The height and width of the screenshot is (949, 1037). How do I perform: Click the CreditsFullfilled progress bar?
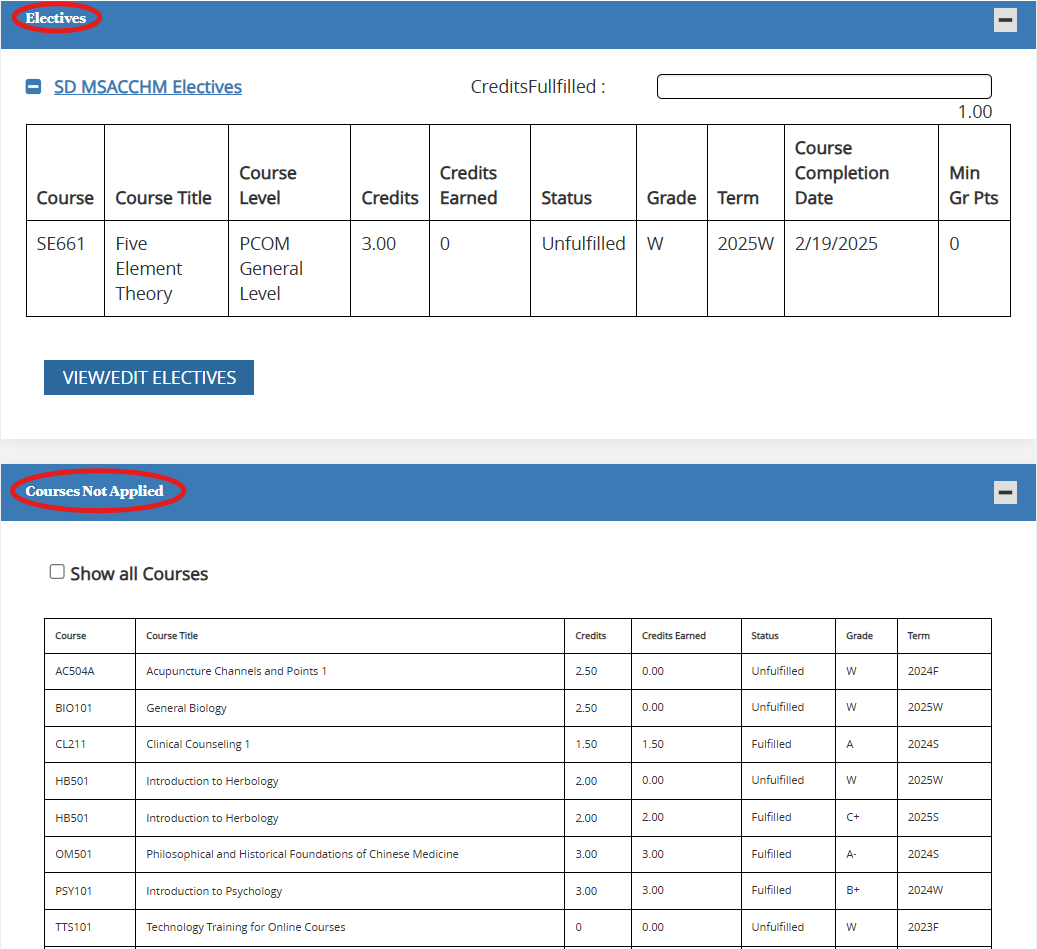click(x=823, y=87)
